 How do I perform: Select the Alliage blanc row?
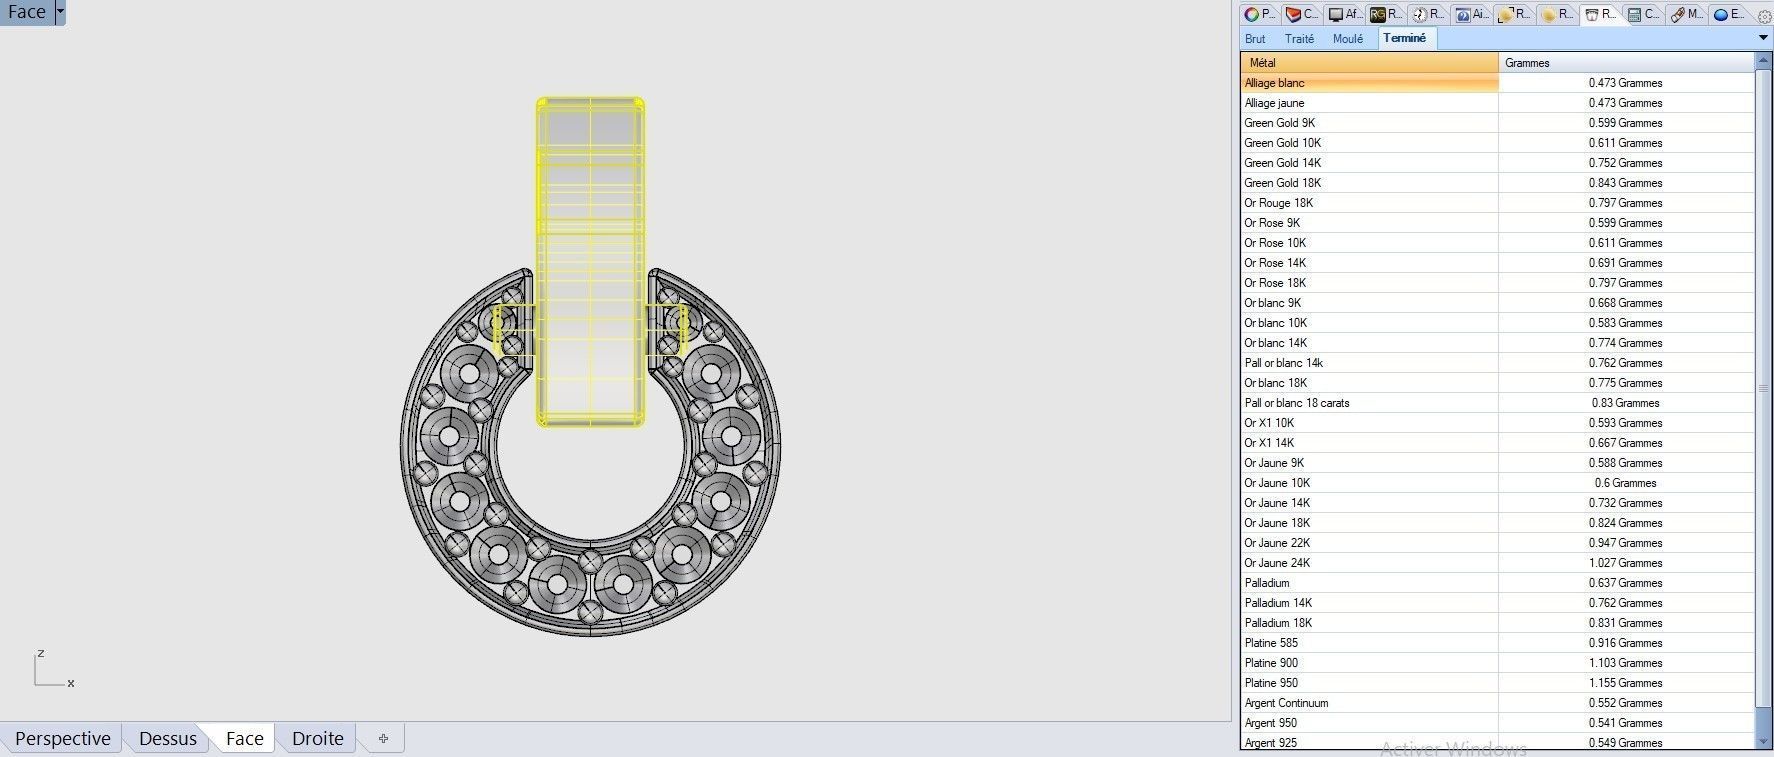click(x=1497, y=83)
